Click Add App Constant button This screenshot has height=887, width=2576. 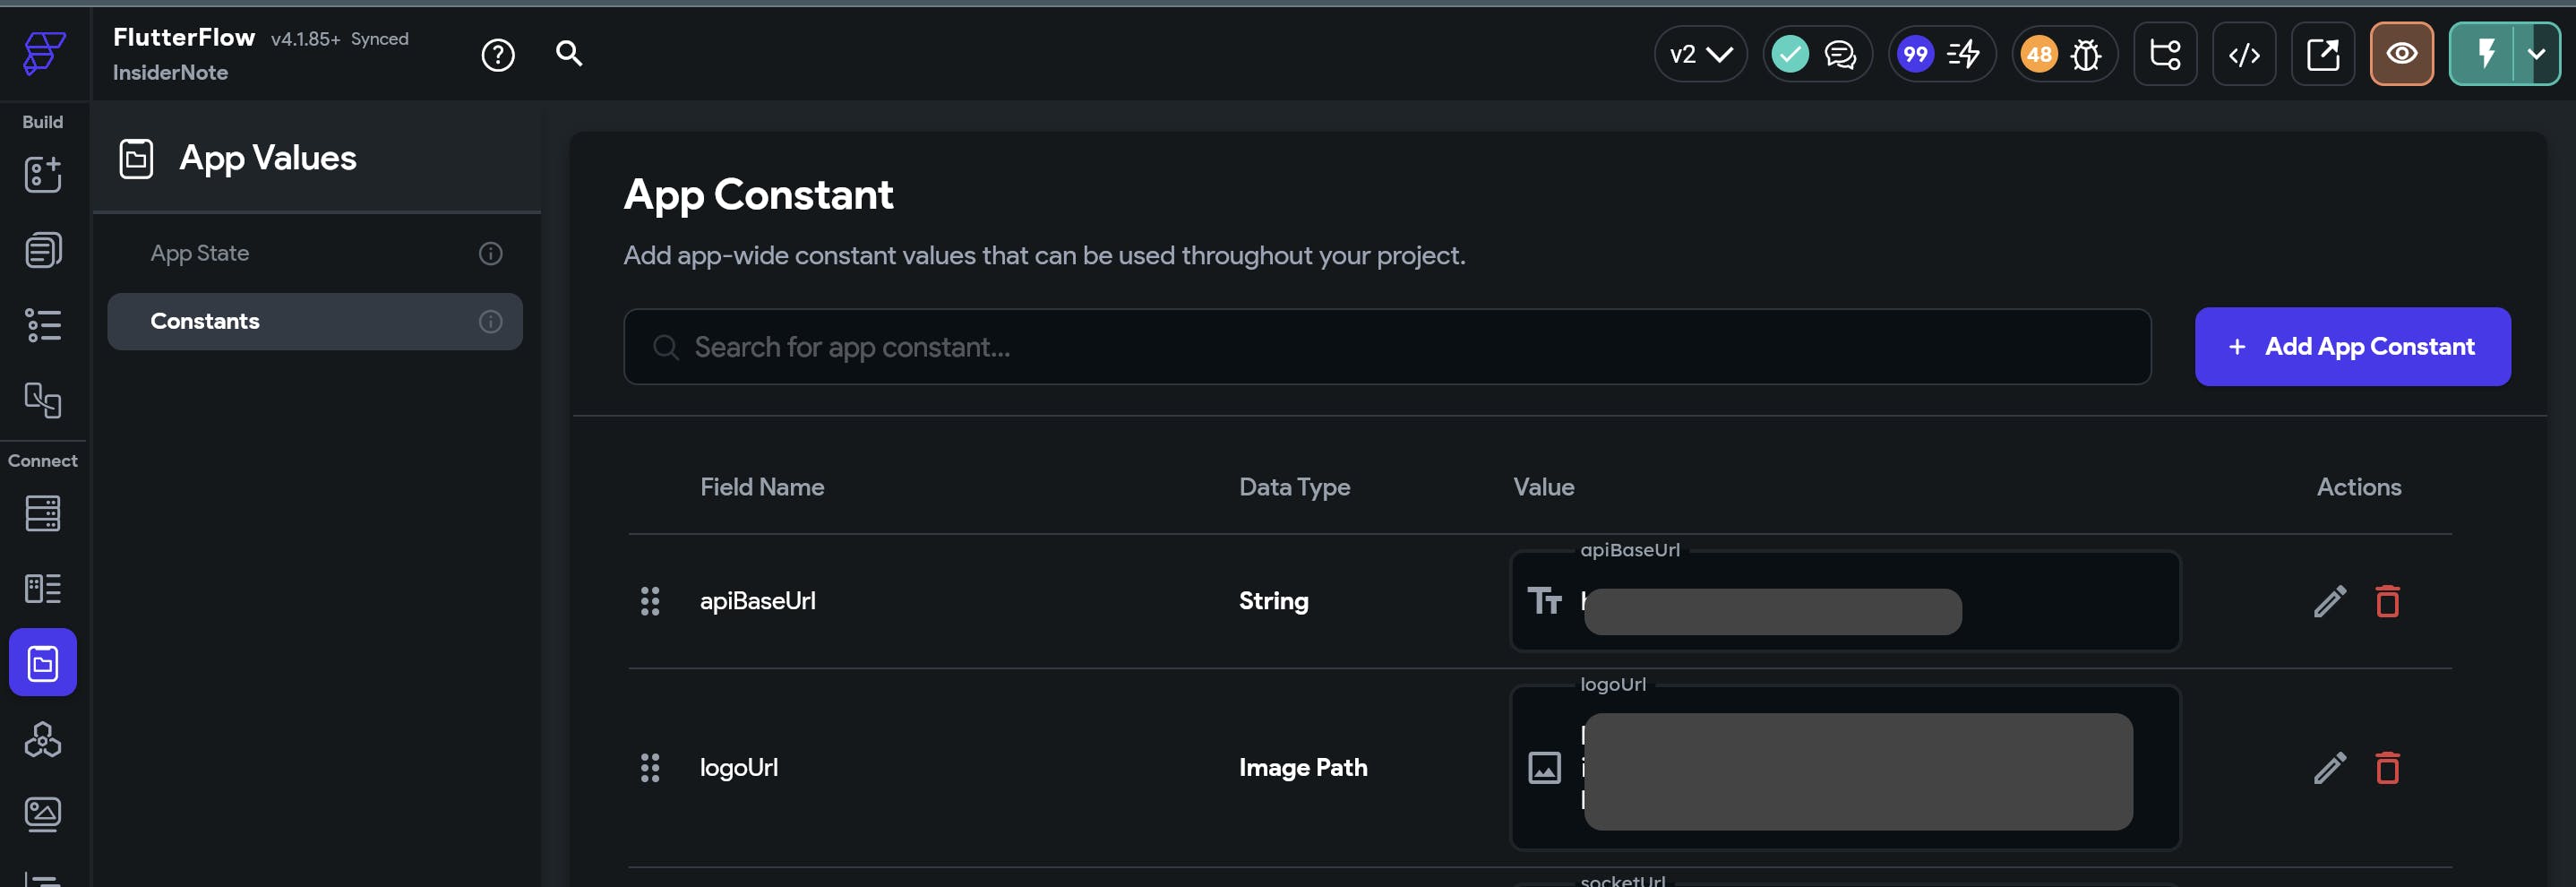(2352, 347)
